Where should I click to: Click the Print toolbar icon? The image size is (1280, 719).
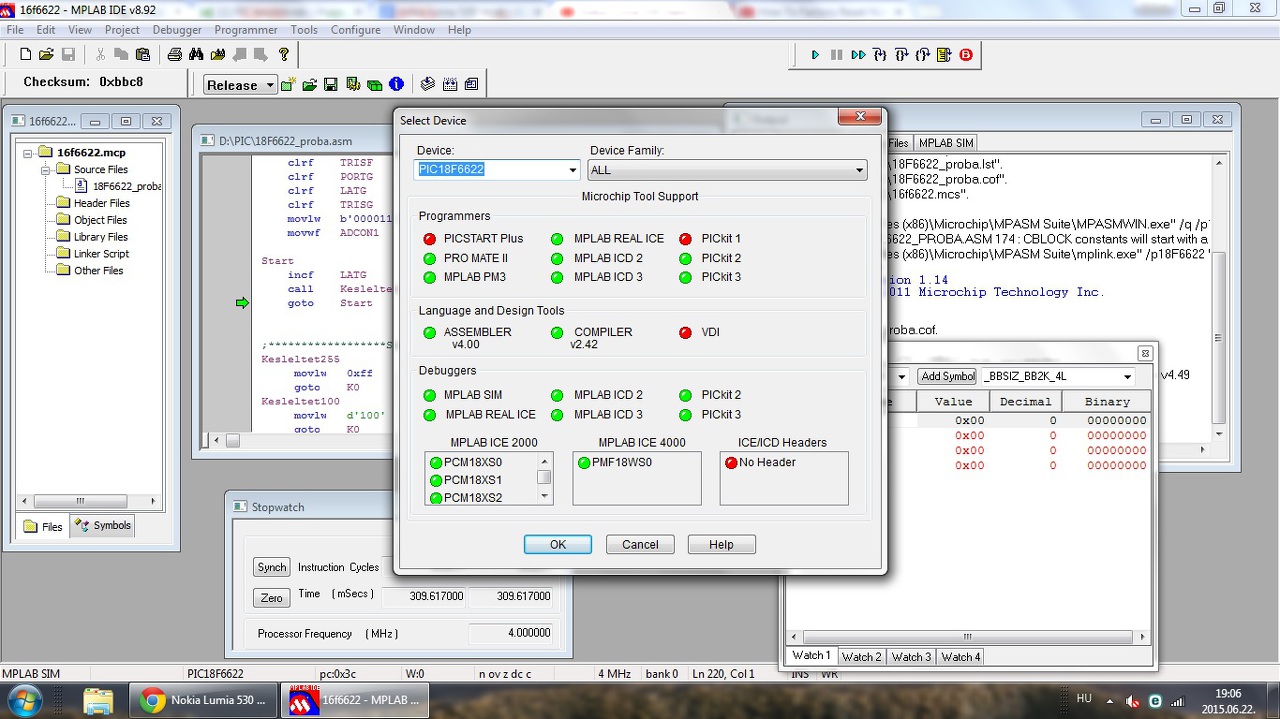(175, 54)
